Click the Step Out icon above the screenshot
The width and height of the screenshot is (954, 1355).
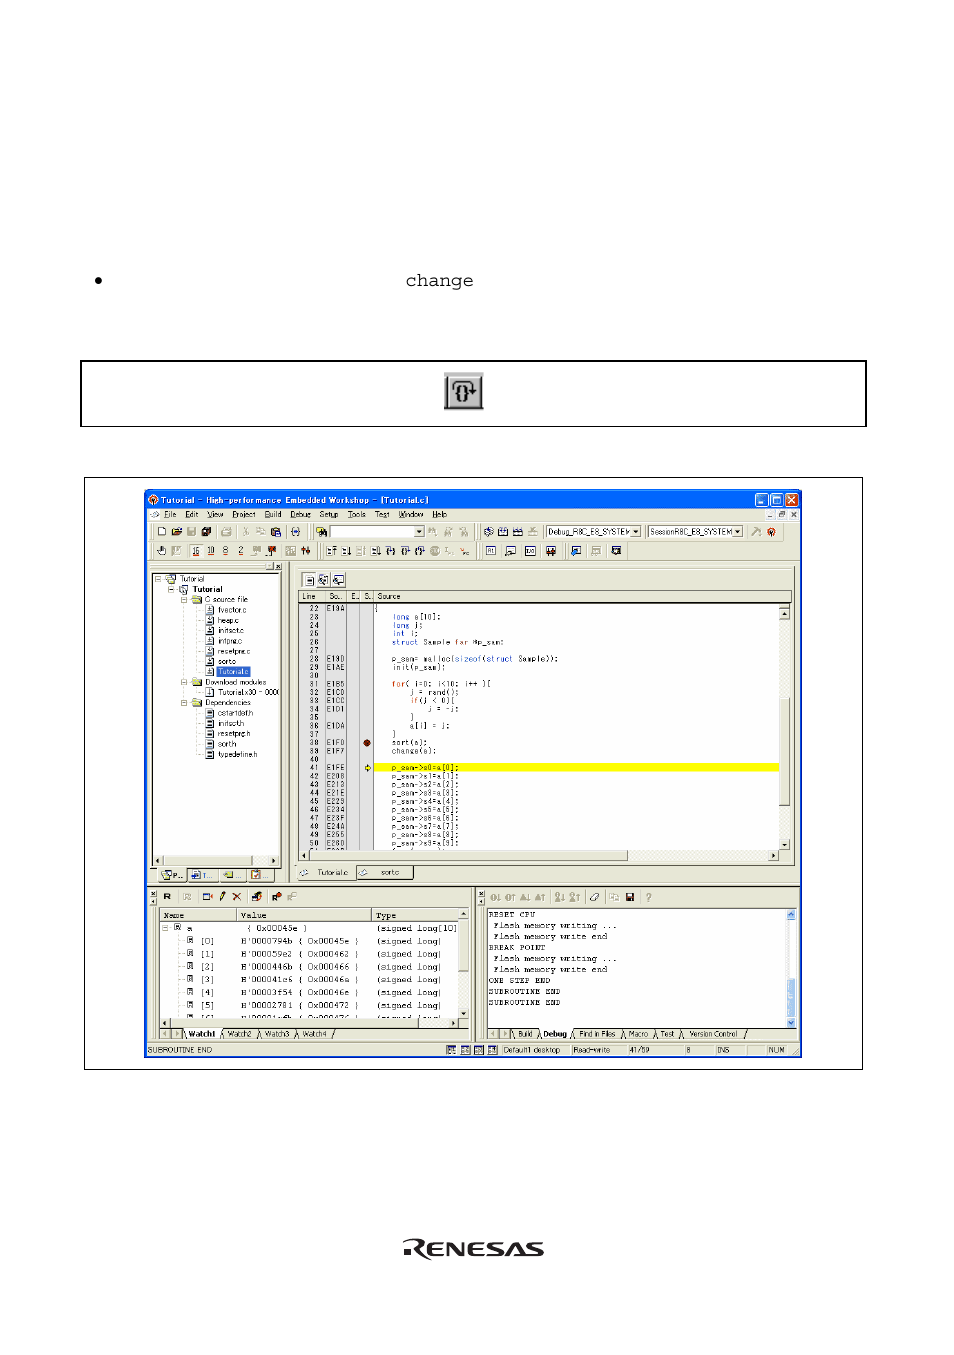coord(463,391)
